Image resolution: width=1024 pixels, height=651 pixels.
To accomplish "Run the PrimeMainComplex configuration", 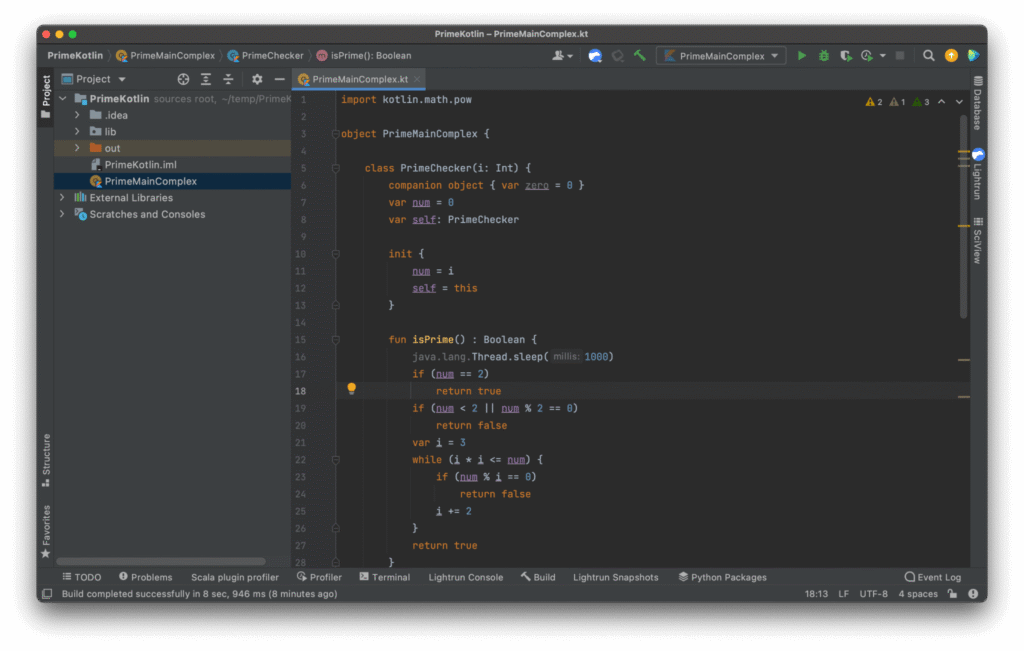I will click(x=802, y=55).
